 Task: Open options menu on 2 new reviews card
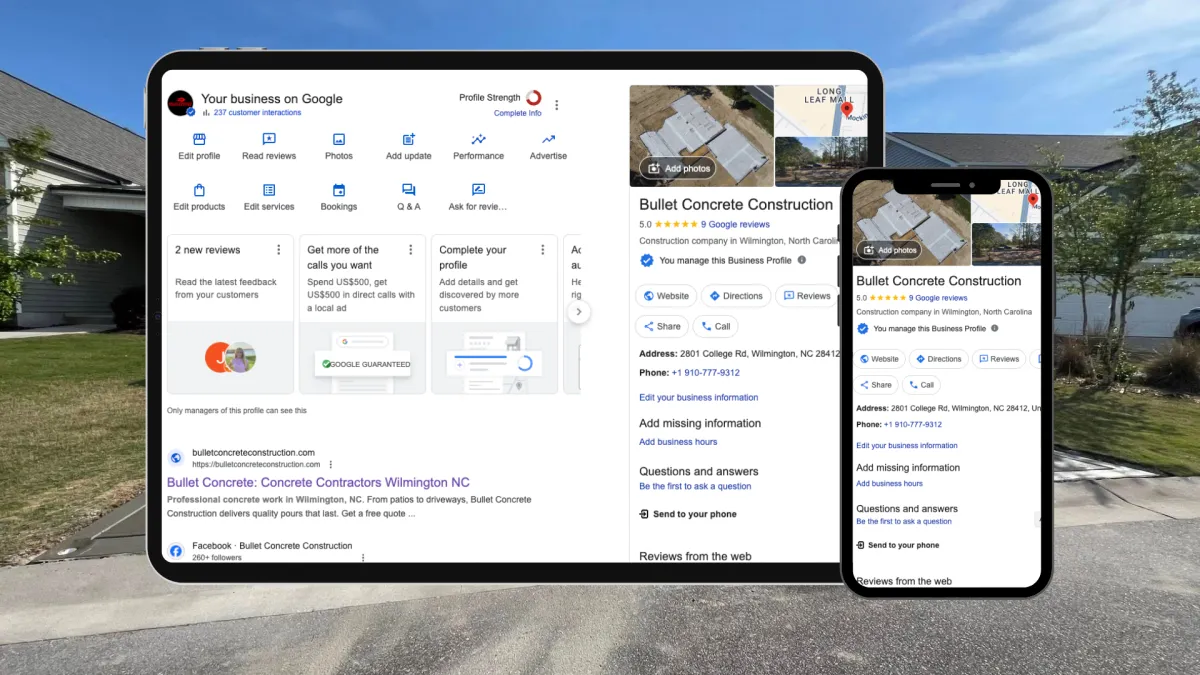point(279,250)
